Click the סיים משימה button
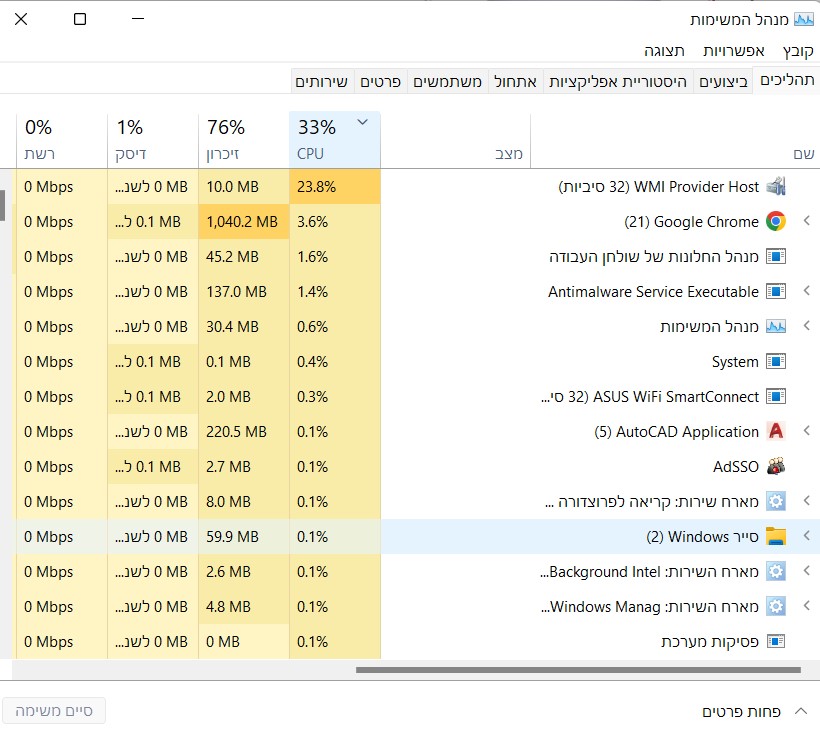 point(54,711)
